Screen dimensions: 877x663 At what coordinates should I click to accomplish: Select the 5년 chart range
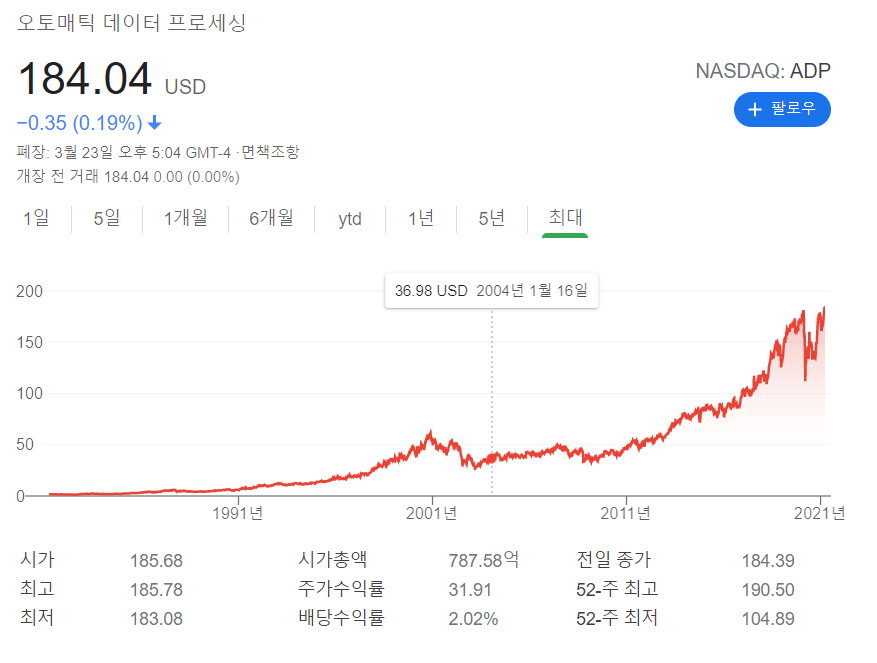point(490,218)
